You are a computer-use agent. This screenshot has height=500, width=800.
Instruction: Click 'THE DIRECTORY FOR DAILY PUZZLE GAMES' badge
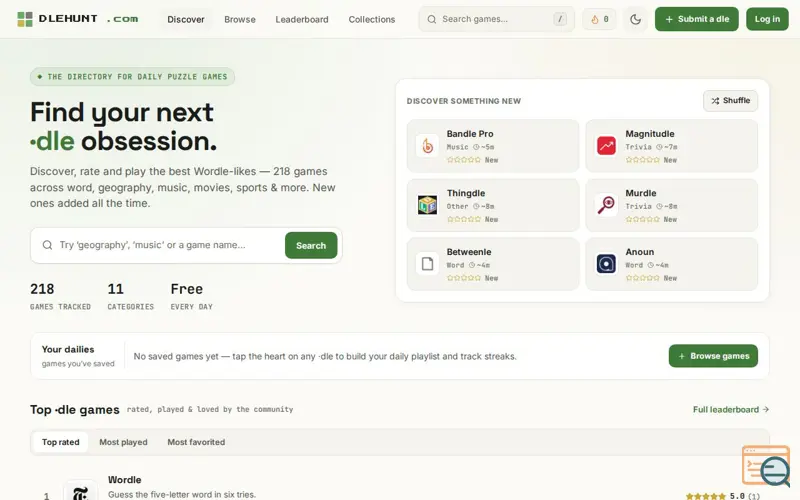point(132,77)
